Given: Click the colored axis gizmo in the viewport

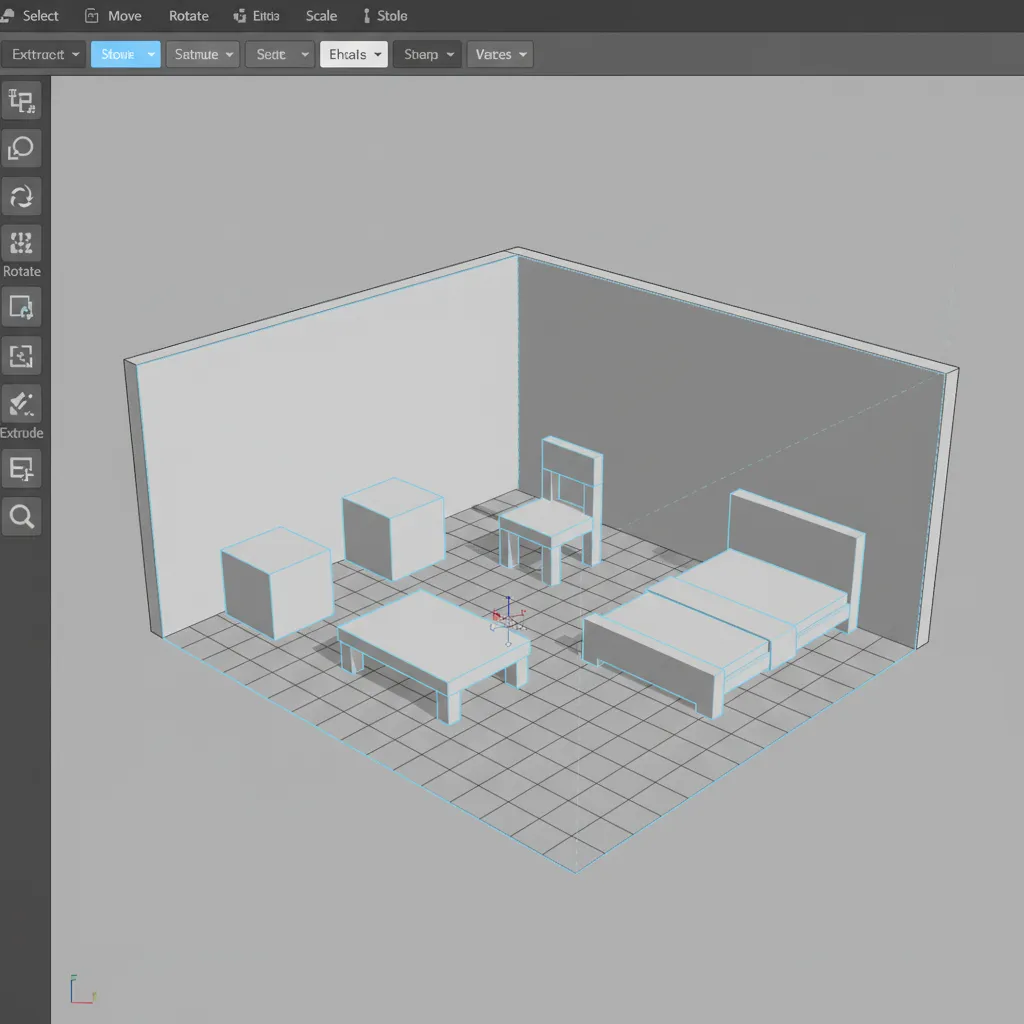Looking at the screenshot, I should 508,618.
